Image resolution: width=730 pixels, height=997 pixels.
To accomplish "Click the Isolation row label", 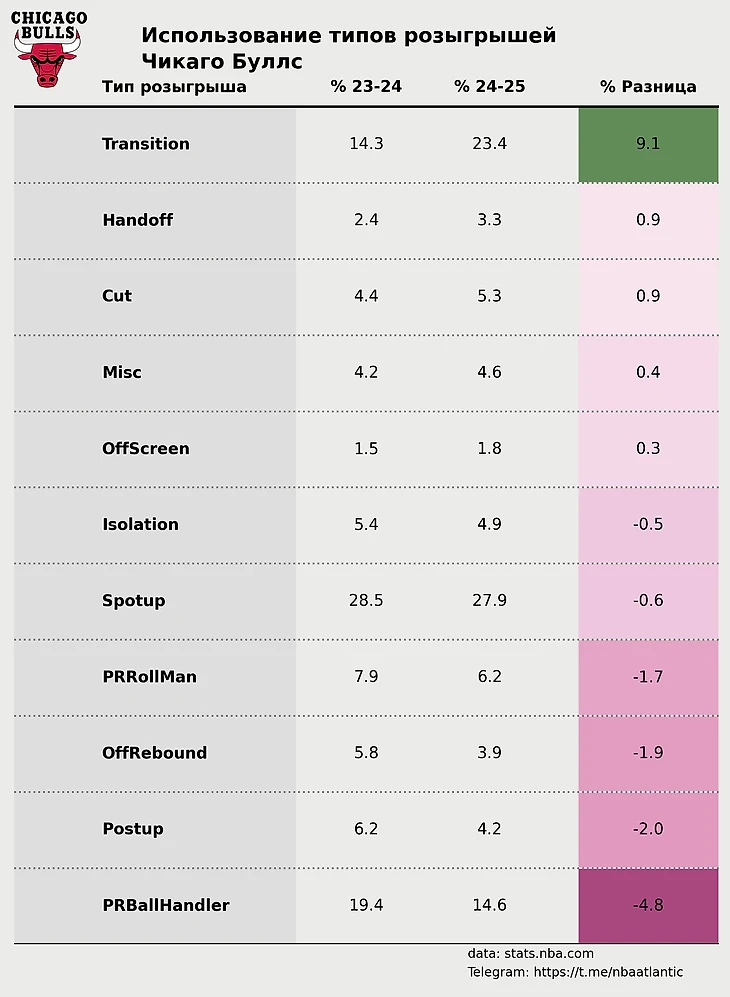I will 140,525.
